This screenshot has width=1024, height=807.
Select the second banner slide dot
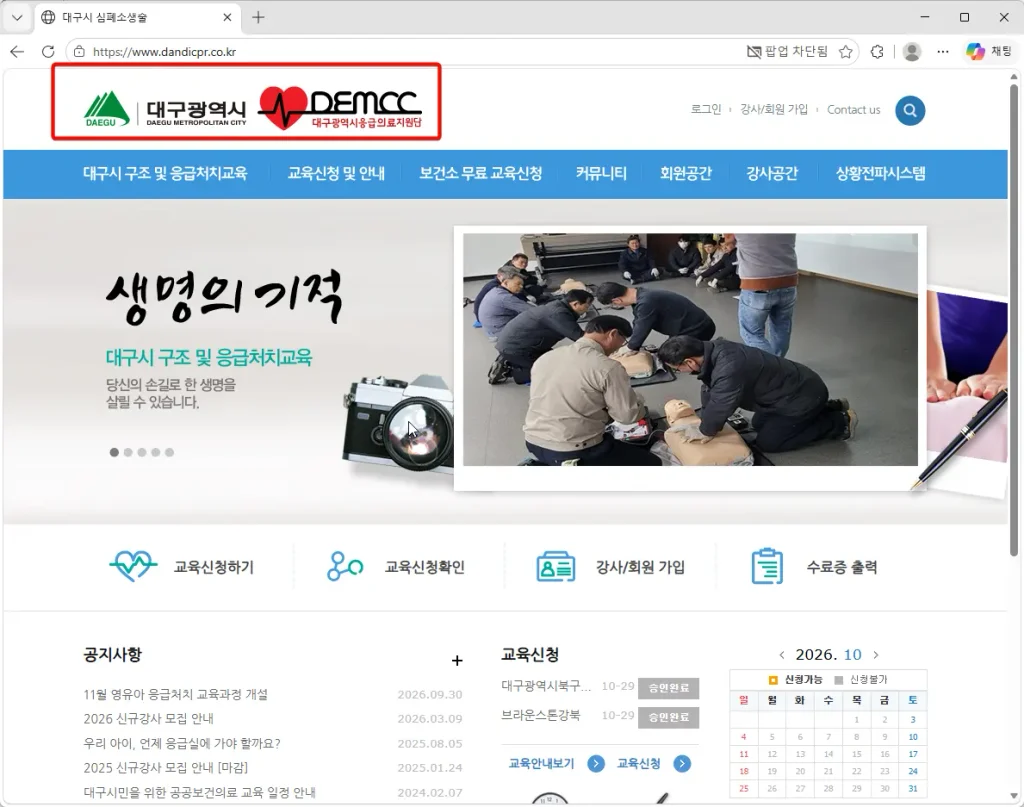coord(128,452)
